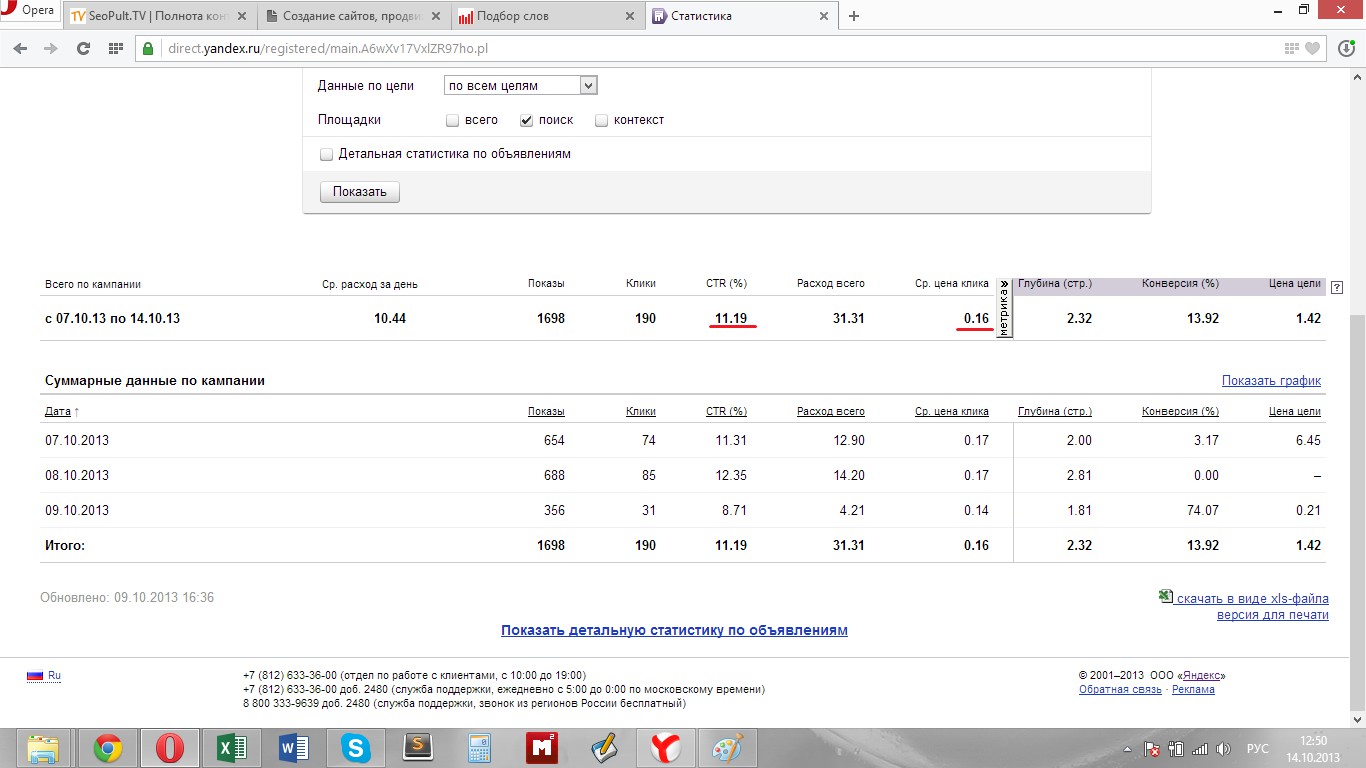
Task: Open the network signal tray icon
Action: [x=1200, y=749]
